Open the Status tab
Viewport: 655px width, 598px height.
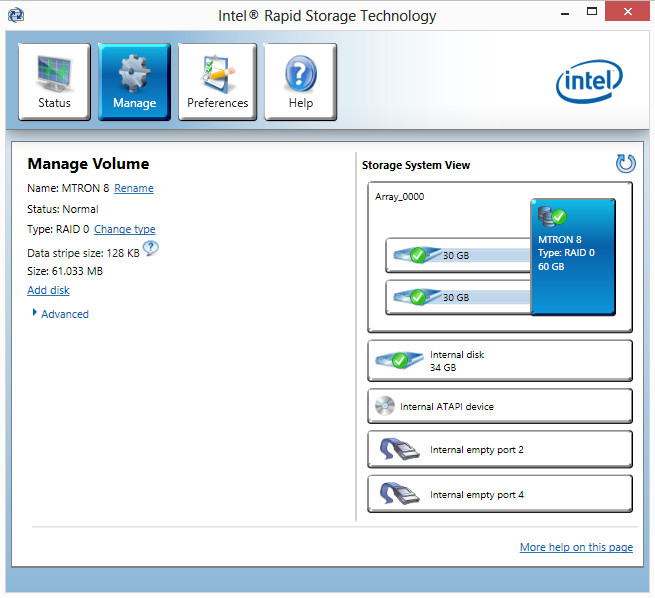tap(54, 82)
